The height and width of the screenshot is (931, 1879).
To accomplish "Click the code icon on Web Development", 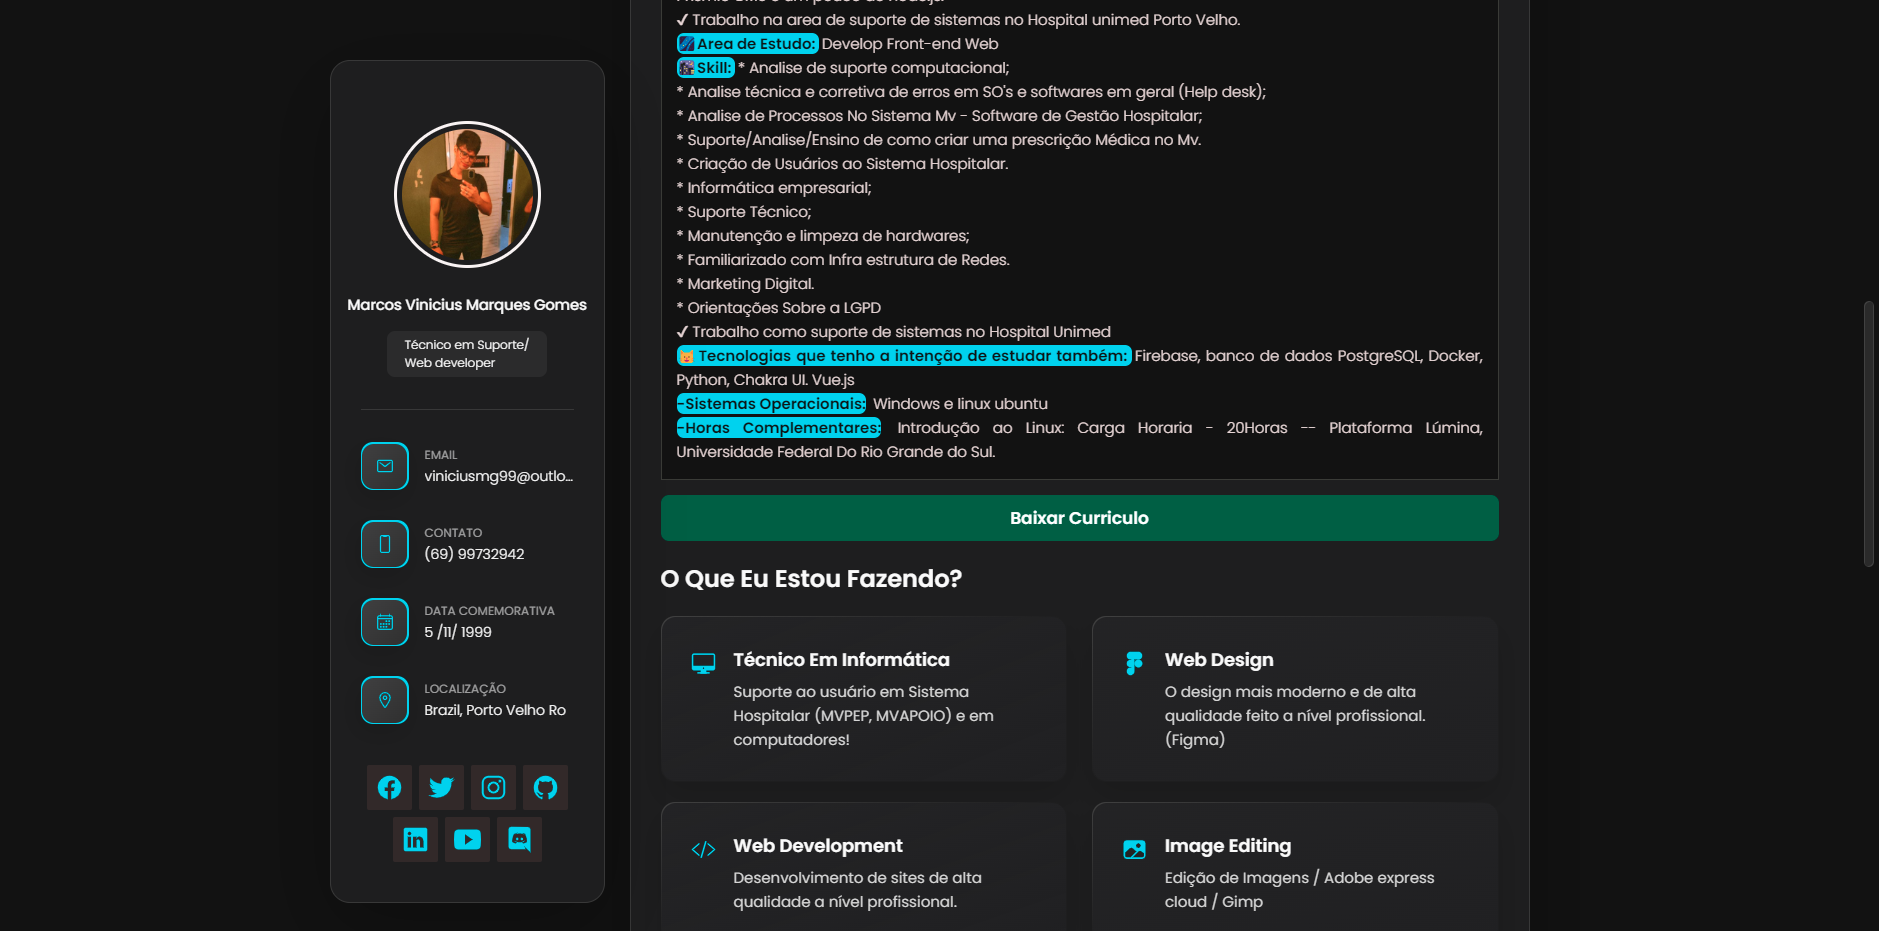I will pyautogui.click(x=704, y=848).
